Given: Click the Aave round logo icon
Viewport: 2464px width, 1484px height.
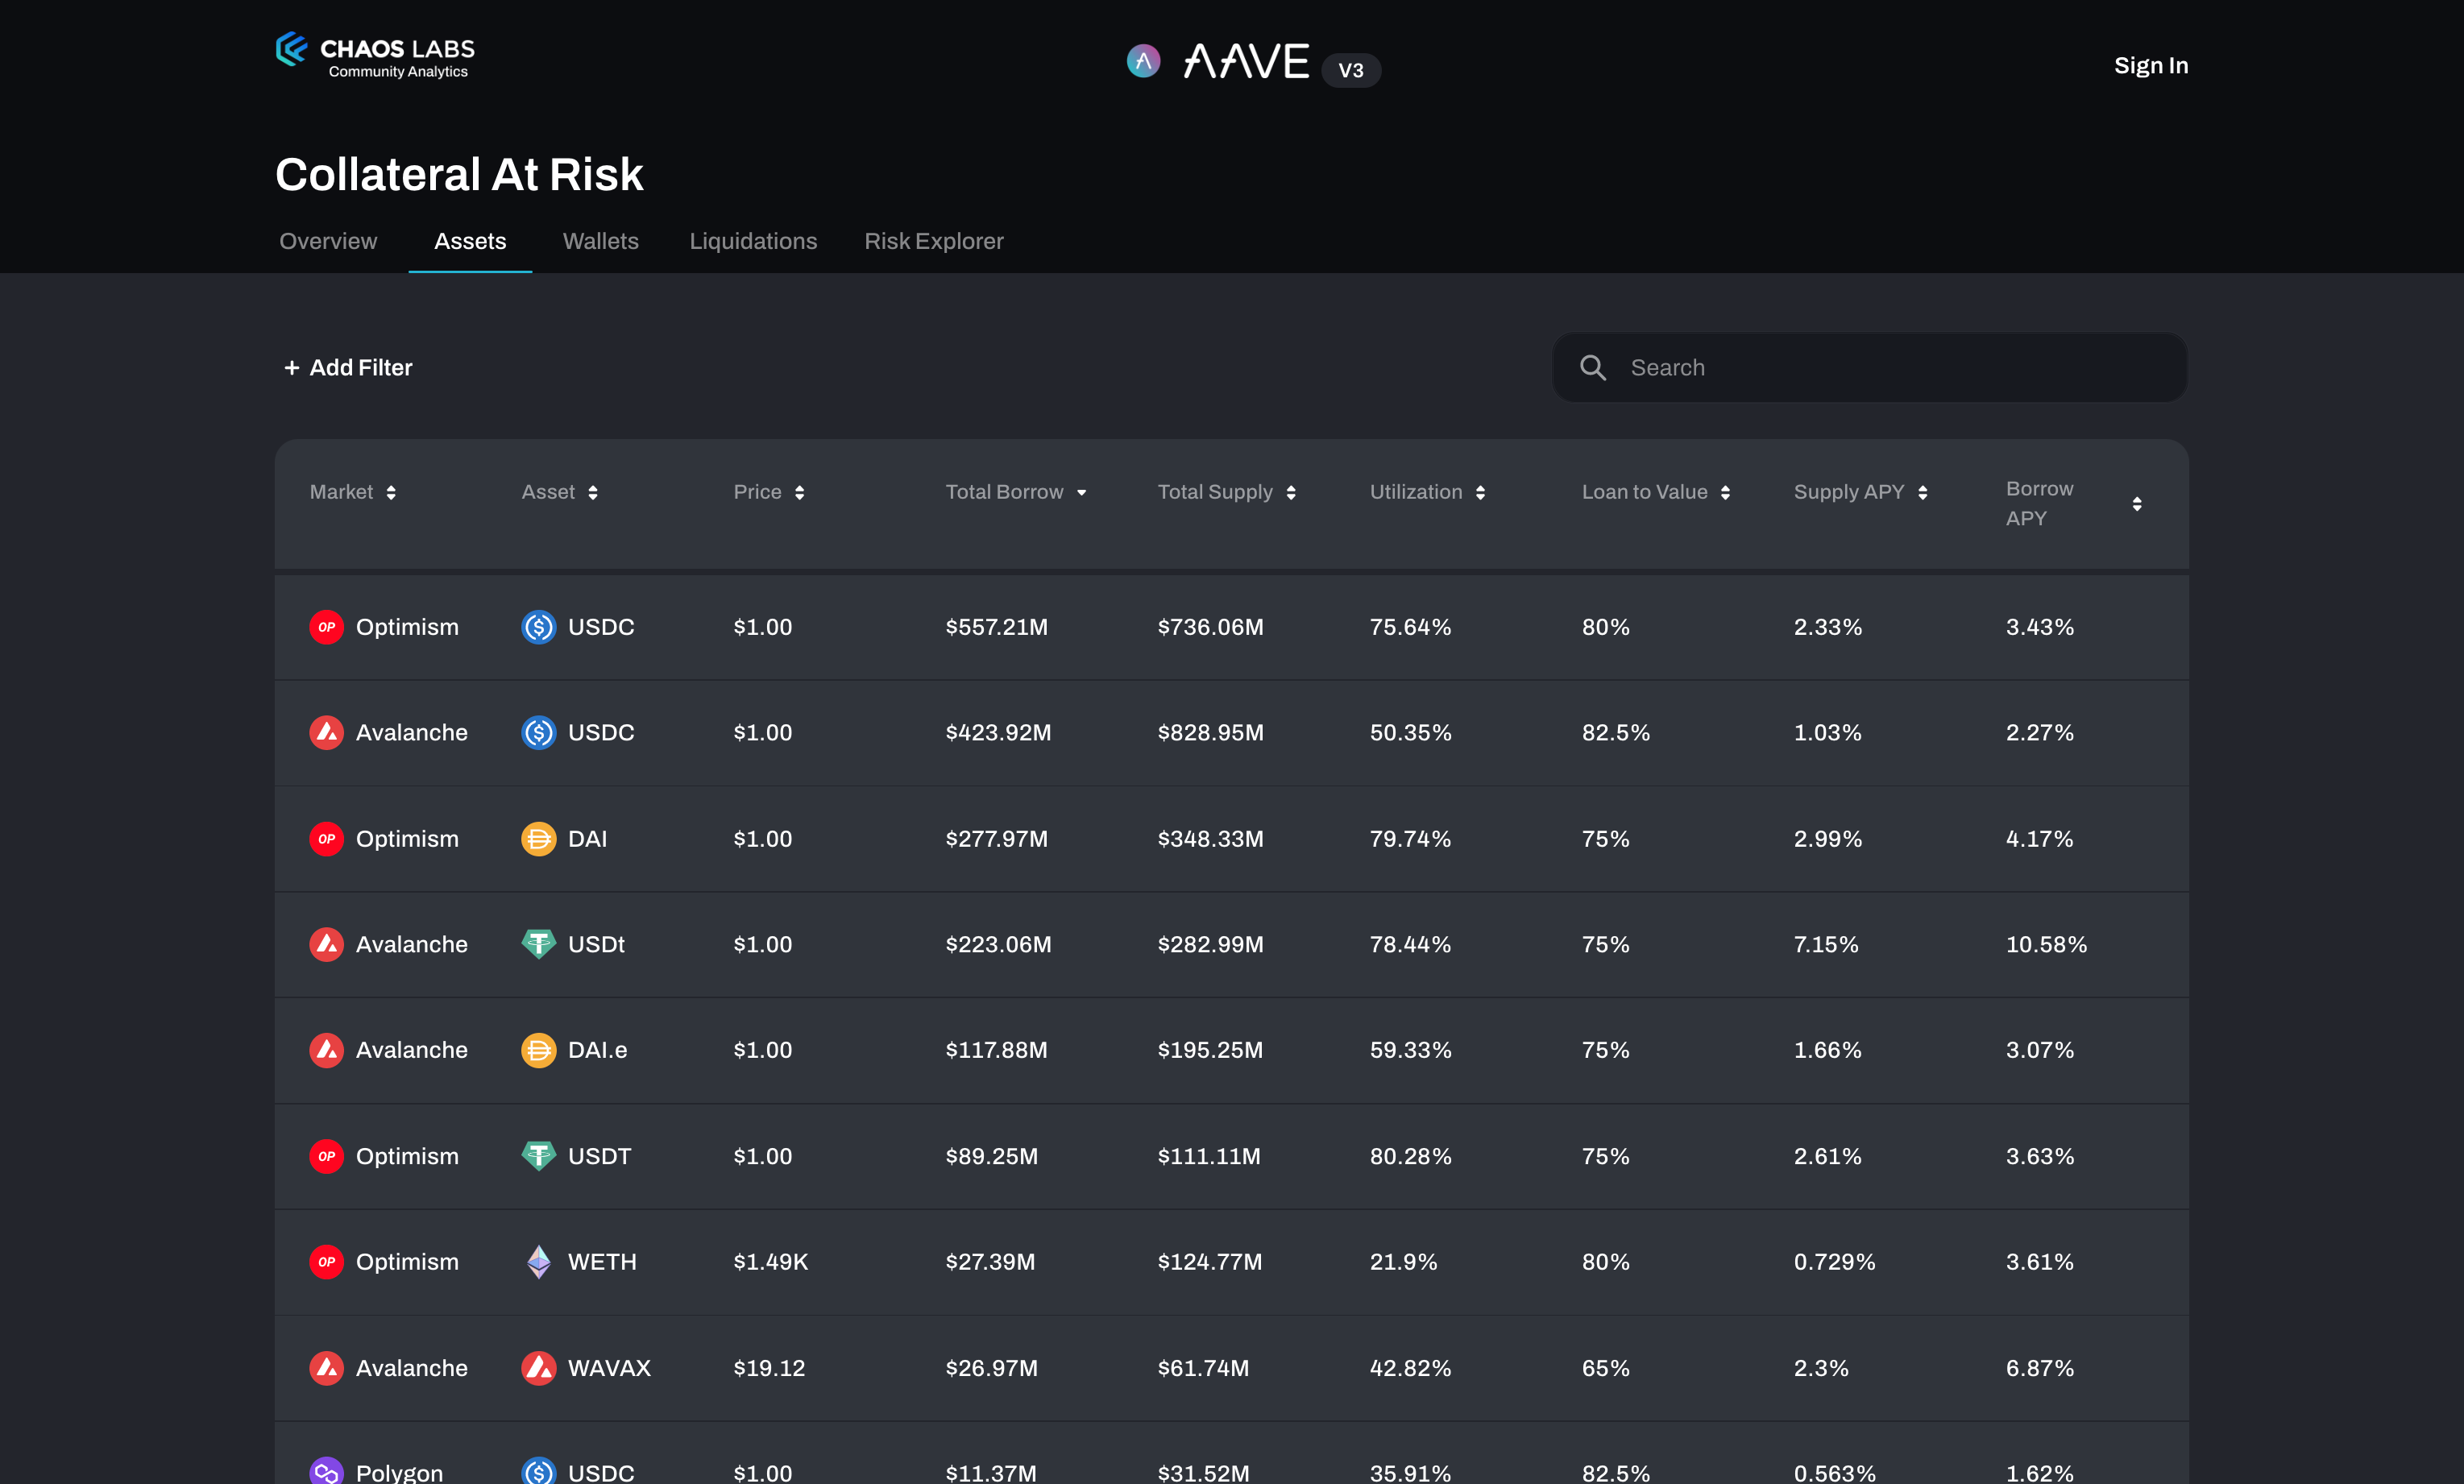Looking at the screenshot, I should tap(1143, 61).
